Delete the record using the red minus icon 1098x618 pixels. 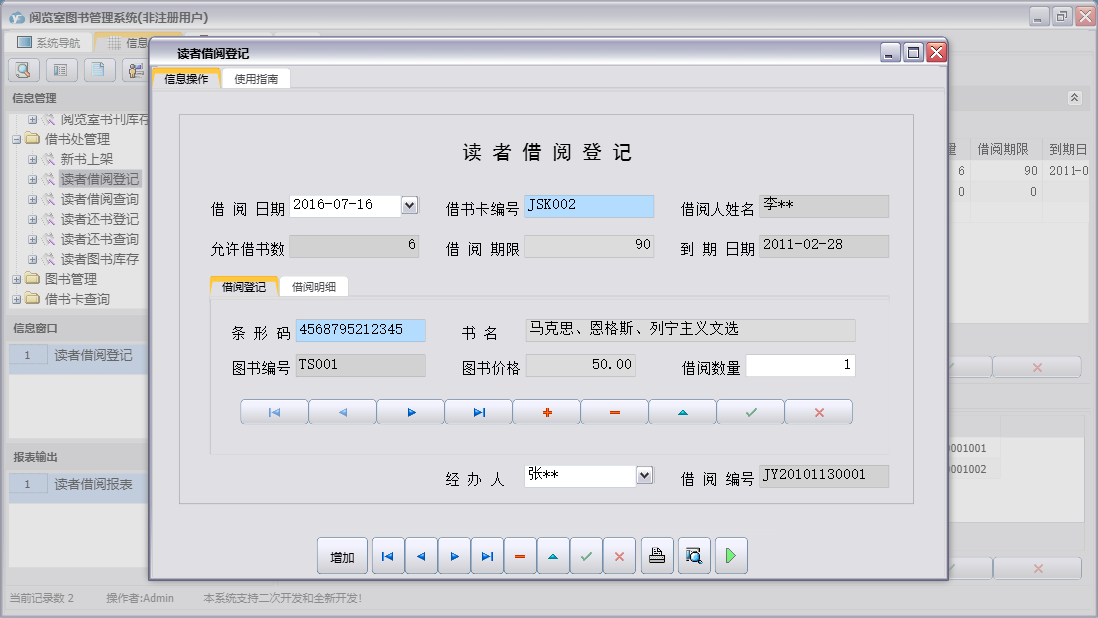tap(613, 411)
